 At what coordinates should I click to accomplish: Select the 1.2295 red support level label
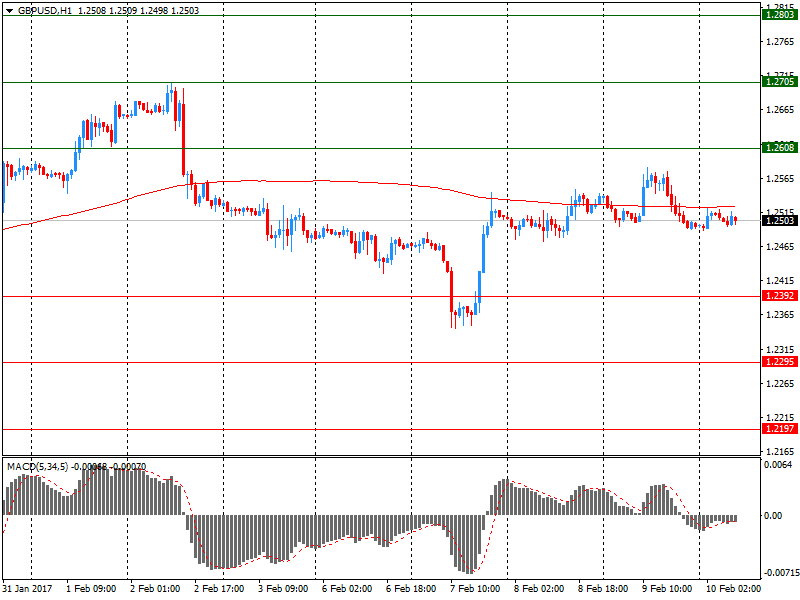click(x=780, y=362)
